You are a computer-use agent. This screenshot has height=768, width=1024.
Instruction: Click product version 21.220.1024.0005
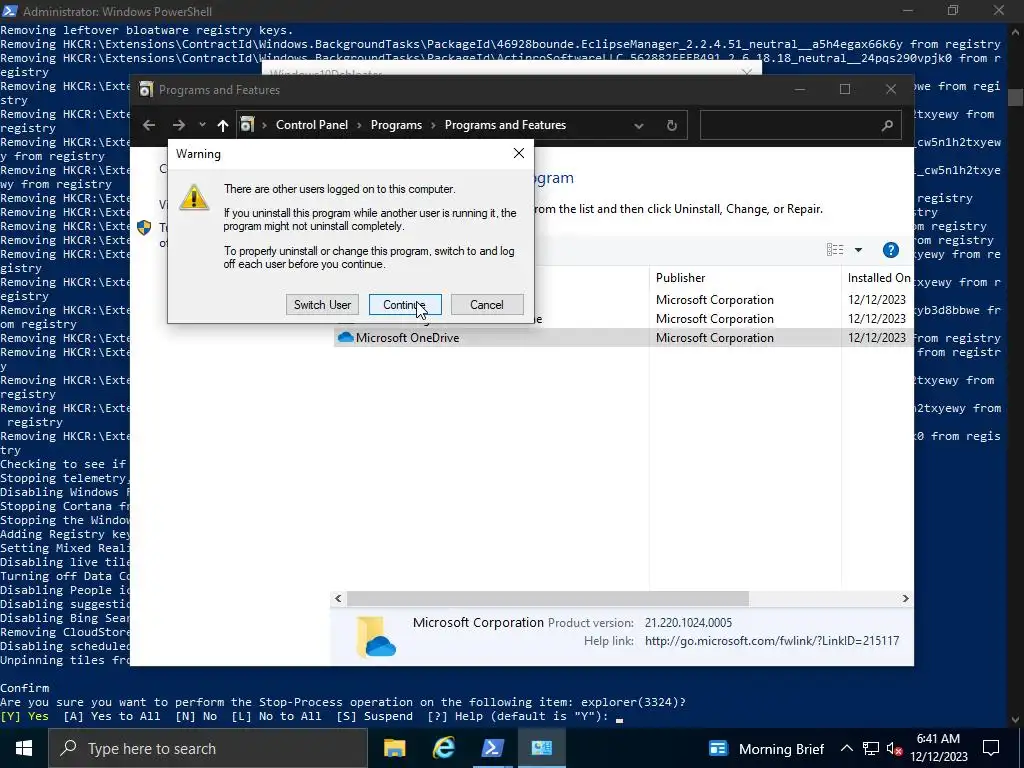pyautogui.click(x=688, y=623)
